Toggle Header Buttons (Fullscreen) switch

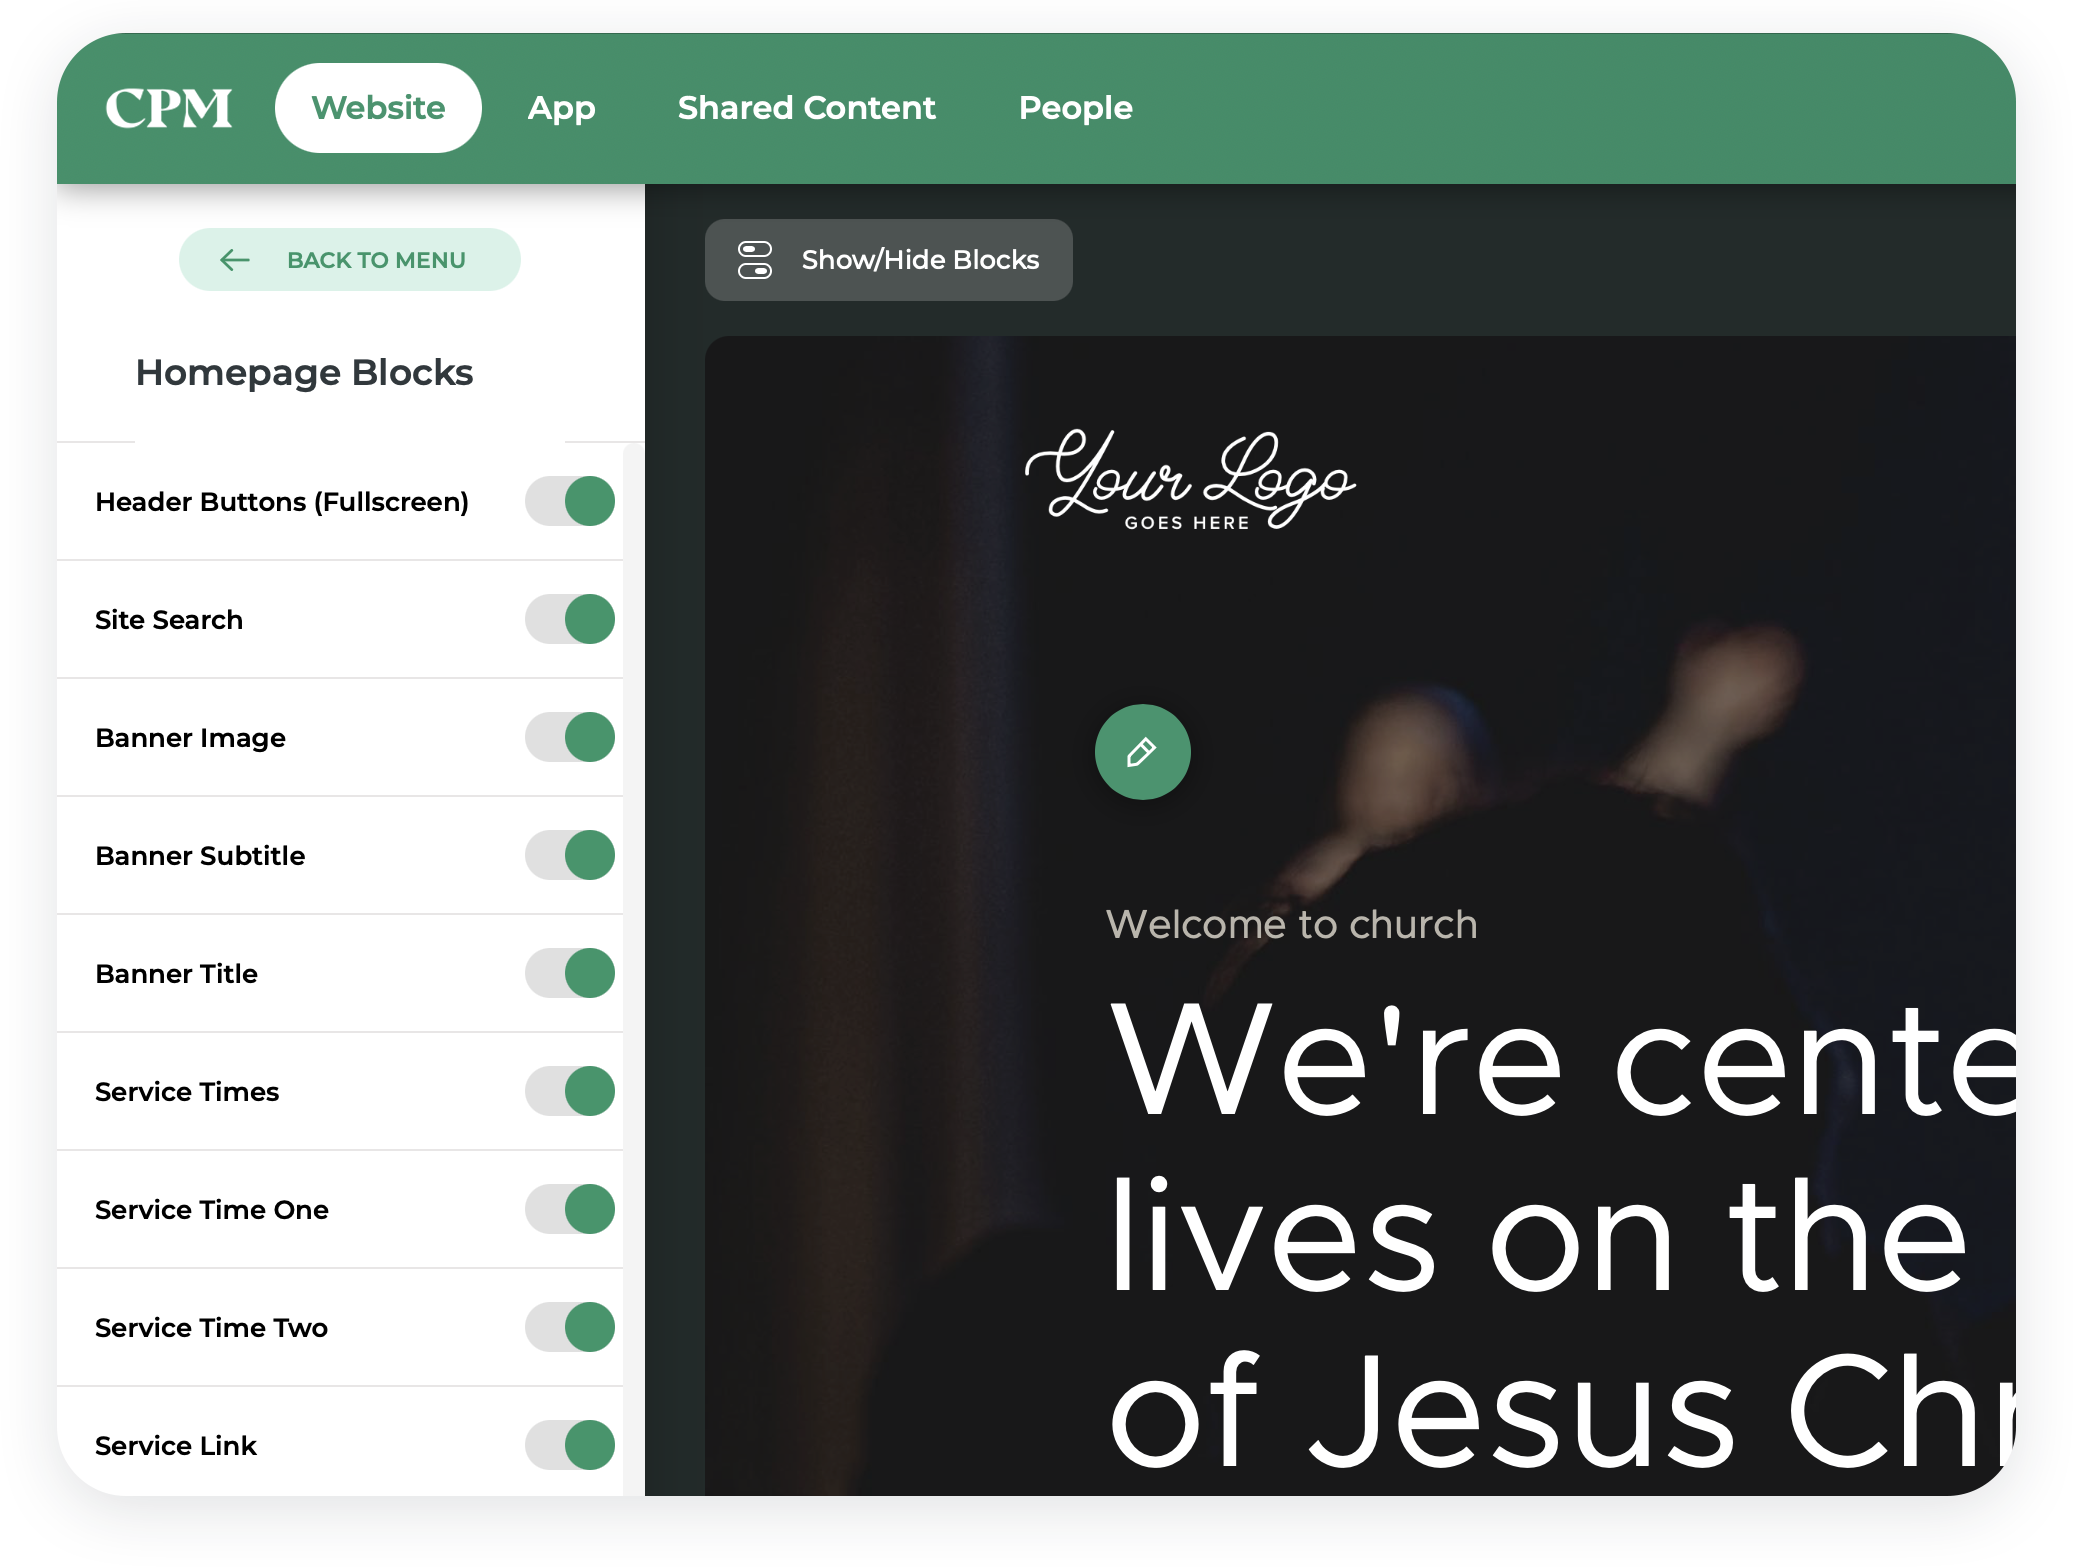point(570,501)
